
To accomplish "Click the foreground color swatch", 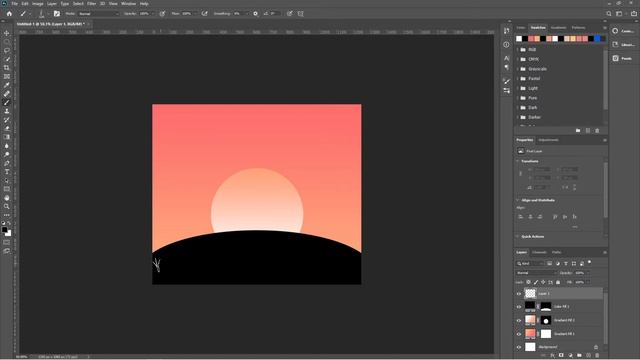I will click(x=4, y=230).
